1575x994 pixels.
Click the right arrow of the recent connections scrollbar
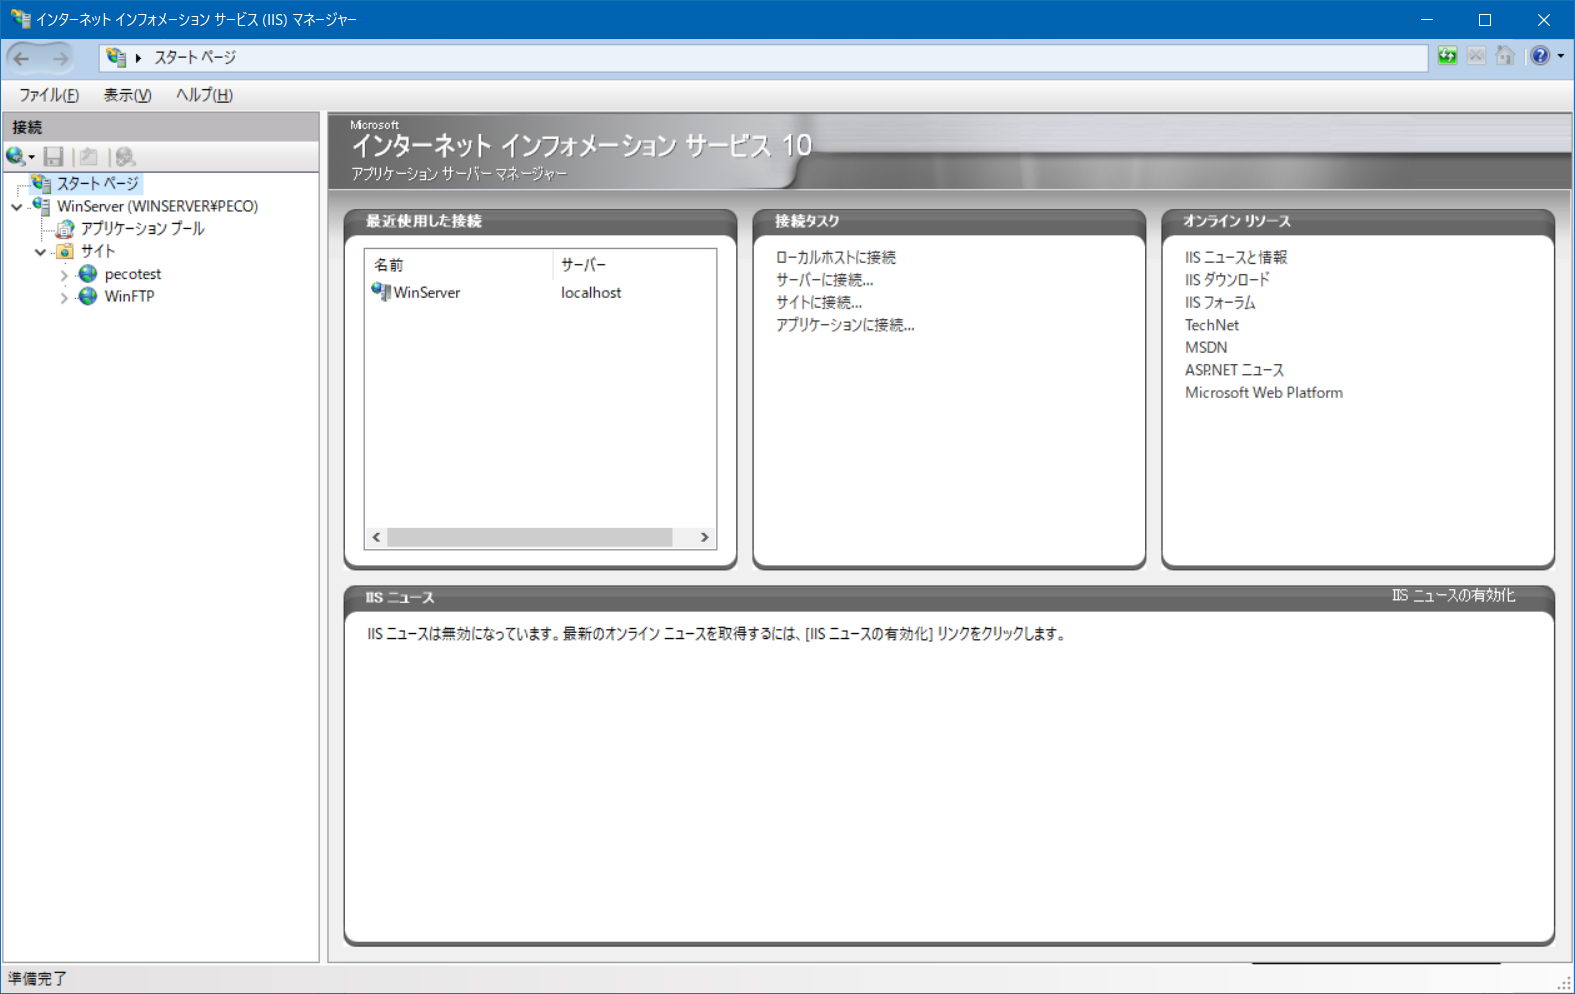click(x=704, y=537)
